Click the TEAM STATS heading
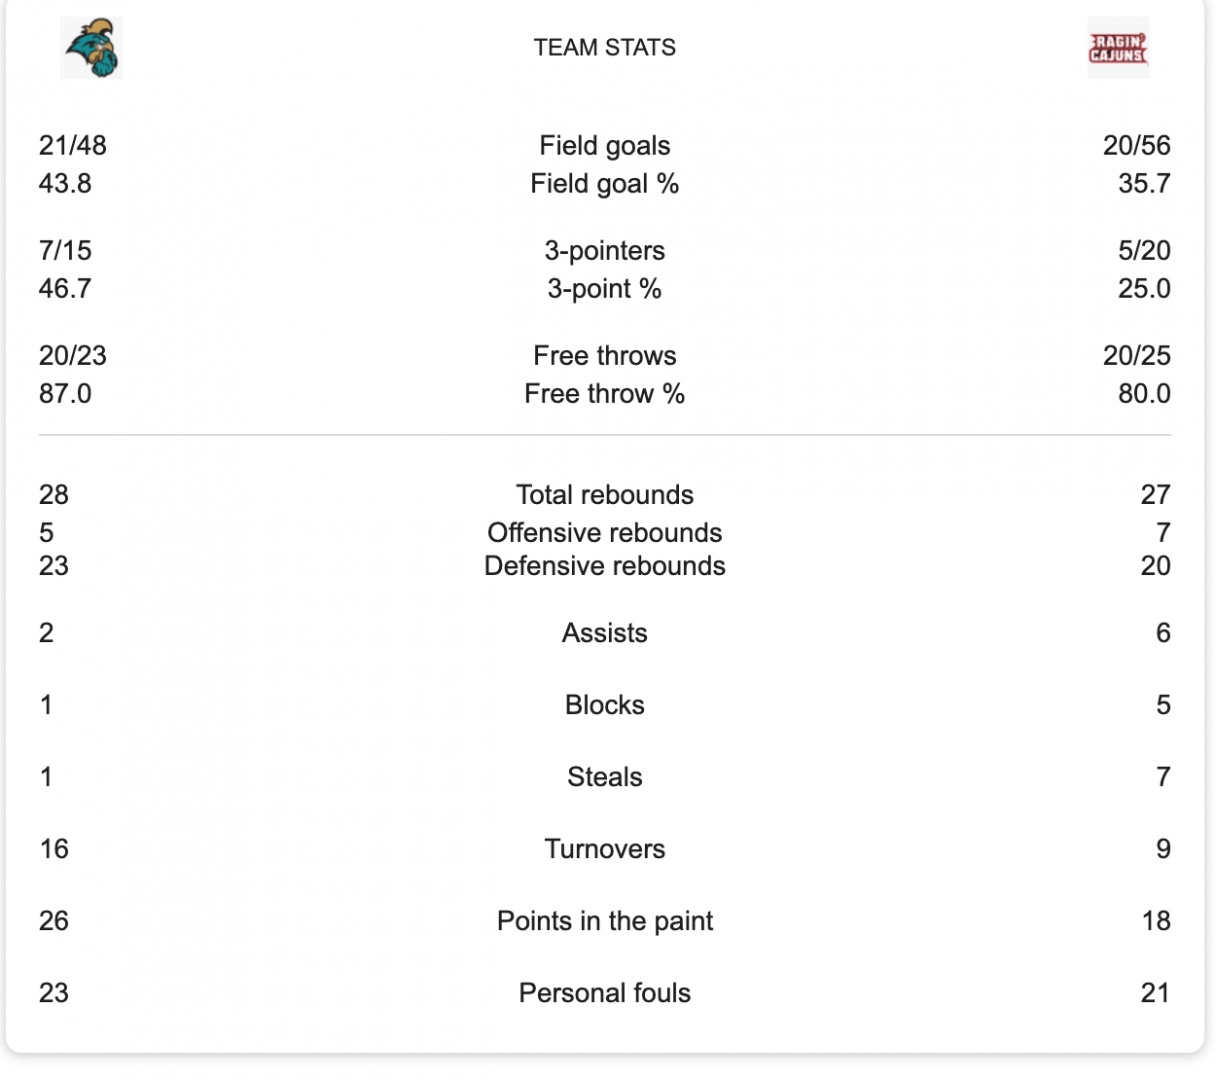 coord(604,47)
